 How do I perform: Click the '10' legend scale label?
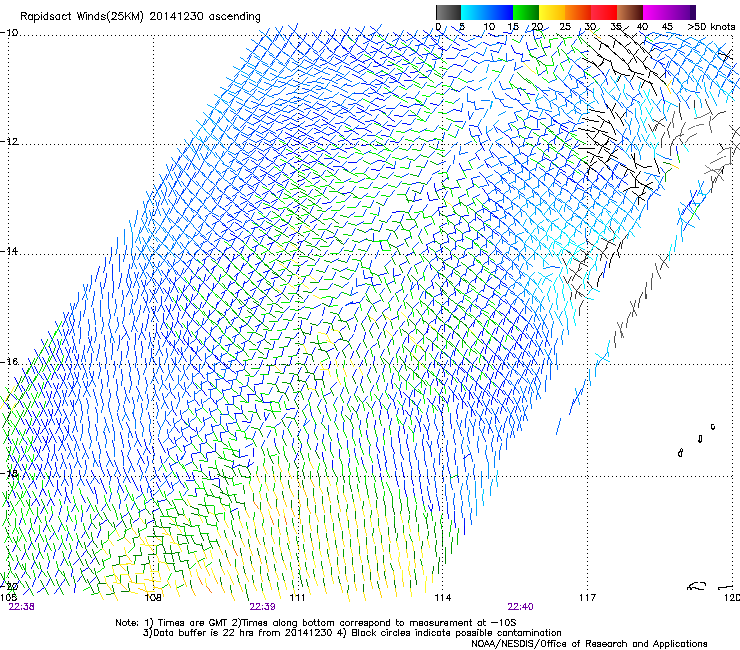489,27
